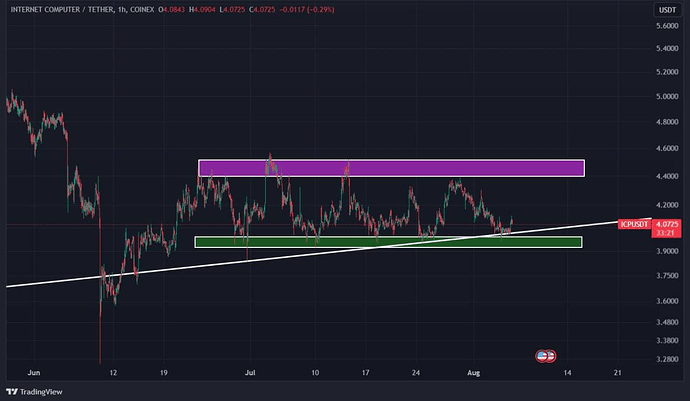Click the 33:21 candle countdown timer
Viewport: 690px width, 401px height.
point(663,233)
